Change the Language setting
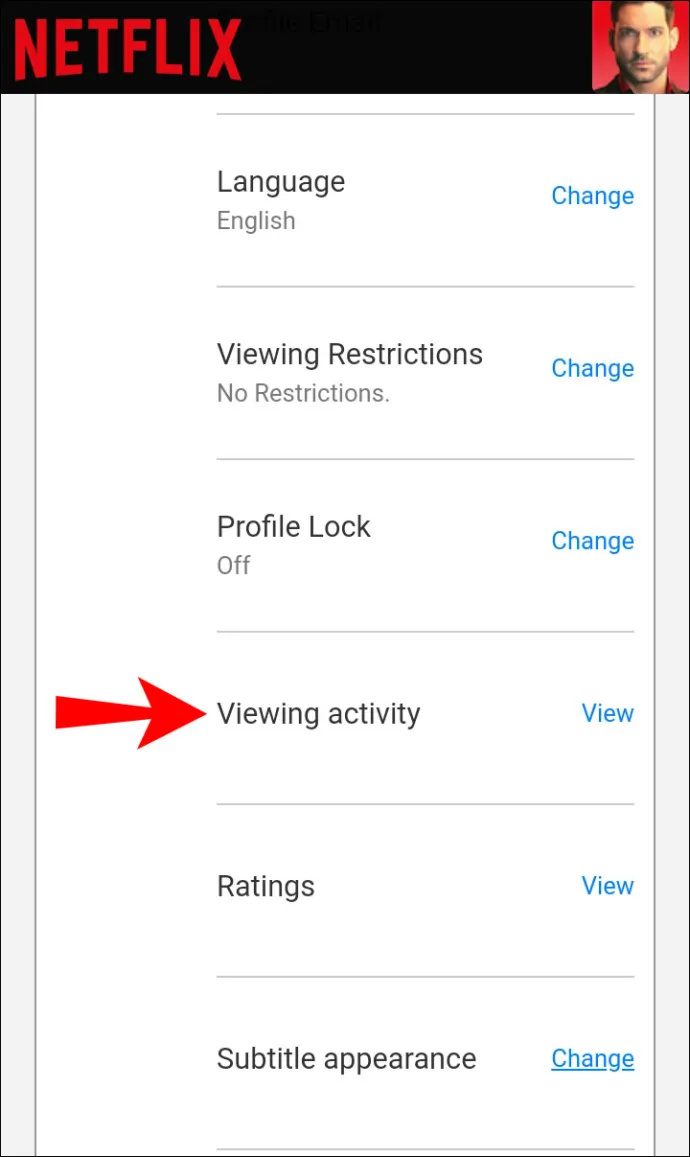Viewport: 690px width, 1157px height. point(593,196)
